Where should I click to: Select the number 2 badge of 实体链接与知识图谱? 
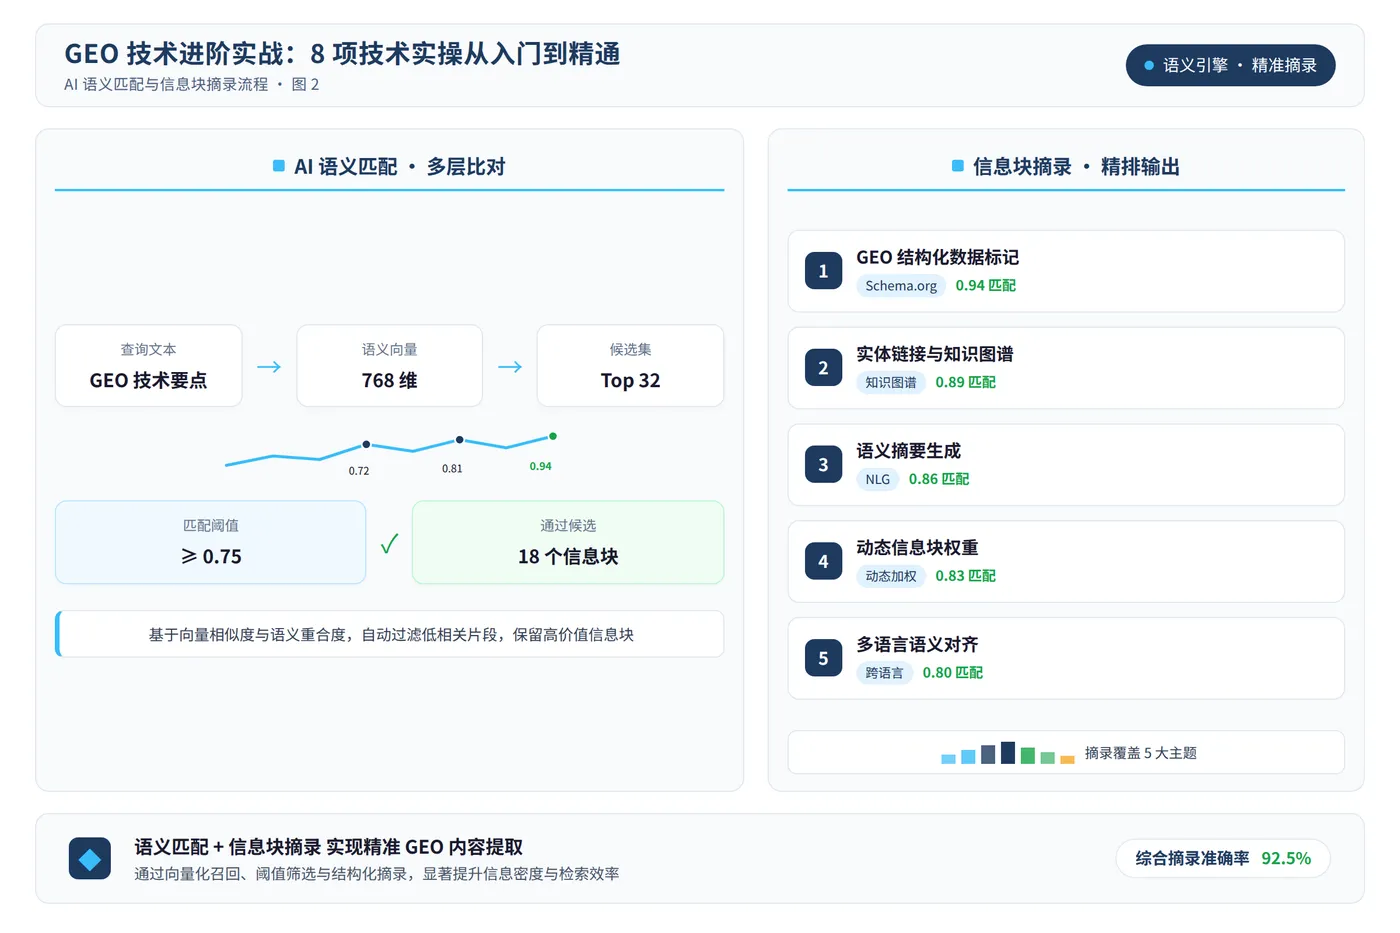click(x=823, y=368)
